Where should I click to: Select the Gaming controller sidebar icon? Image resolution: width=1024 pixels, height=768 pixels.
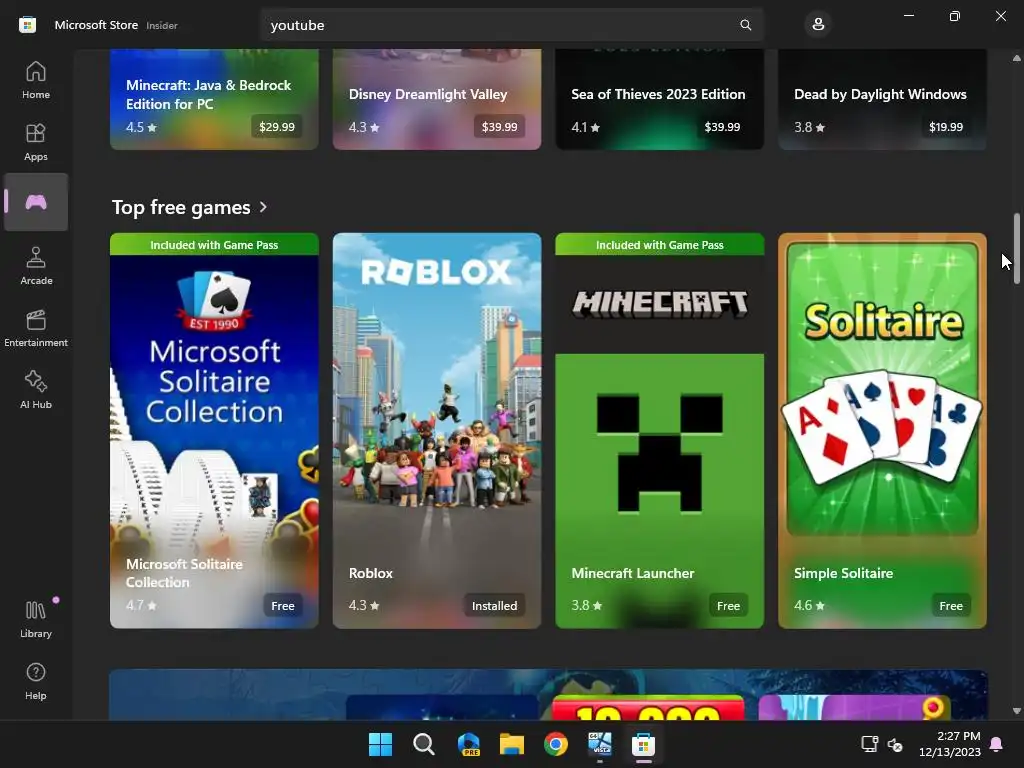36,202
